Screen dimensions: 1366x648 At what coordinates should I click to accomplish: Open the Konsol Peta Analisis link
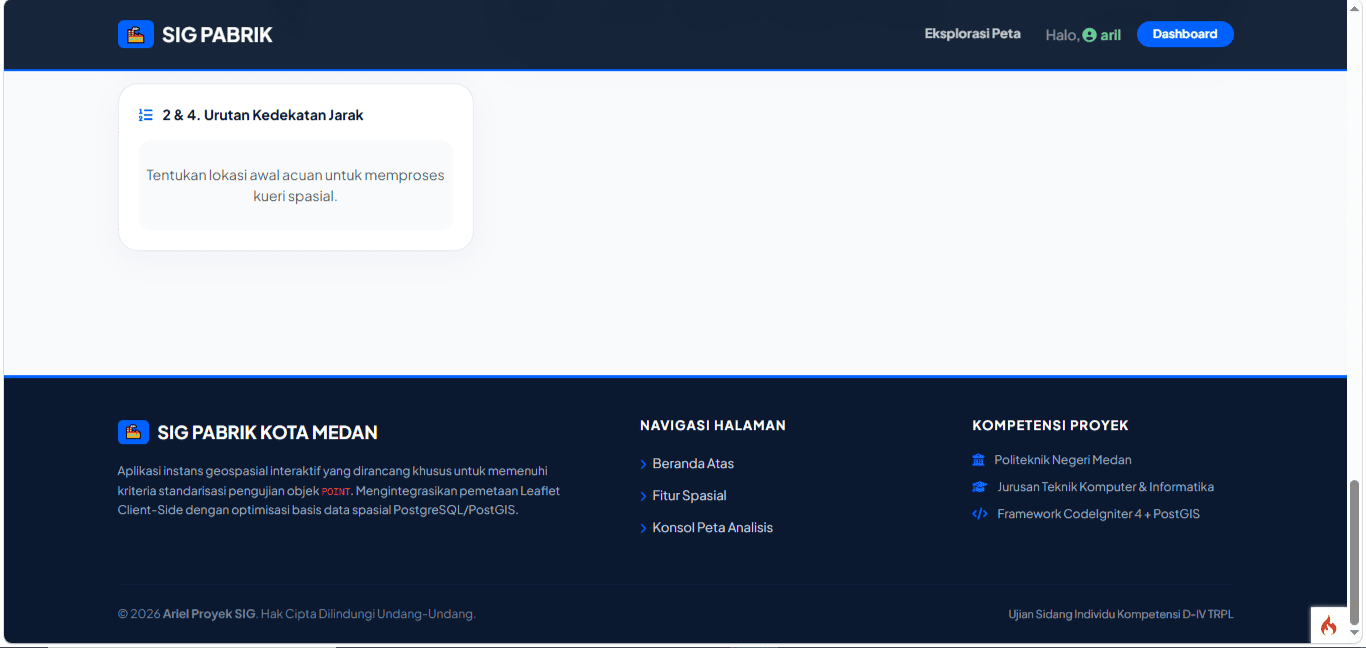click(x=712, y=528)
